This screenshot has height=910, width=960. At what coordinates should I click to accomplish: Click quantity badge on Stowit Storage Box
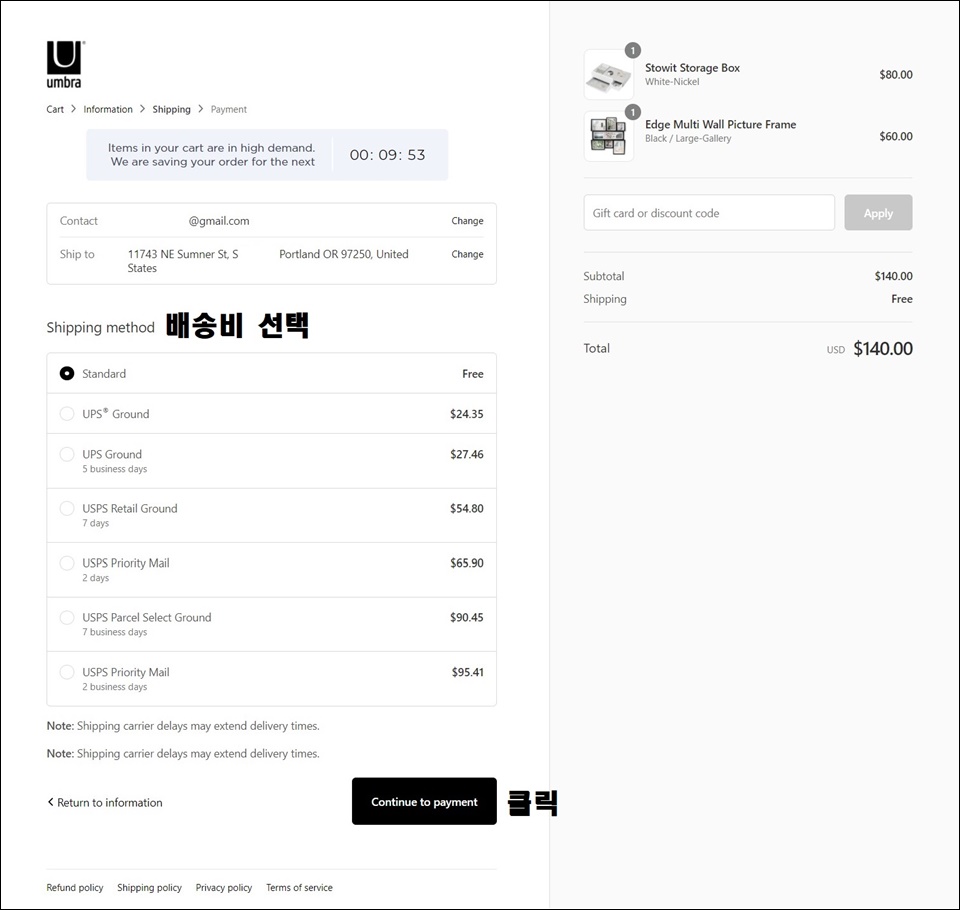pos(632,50)
